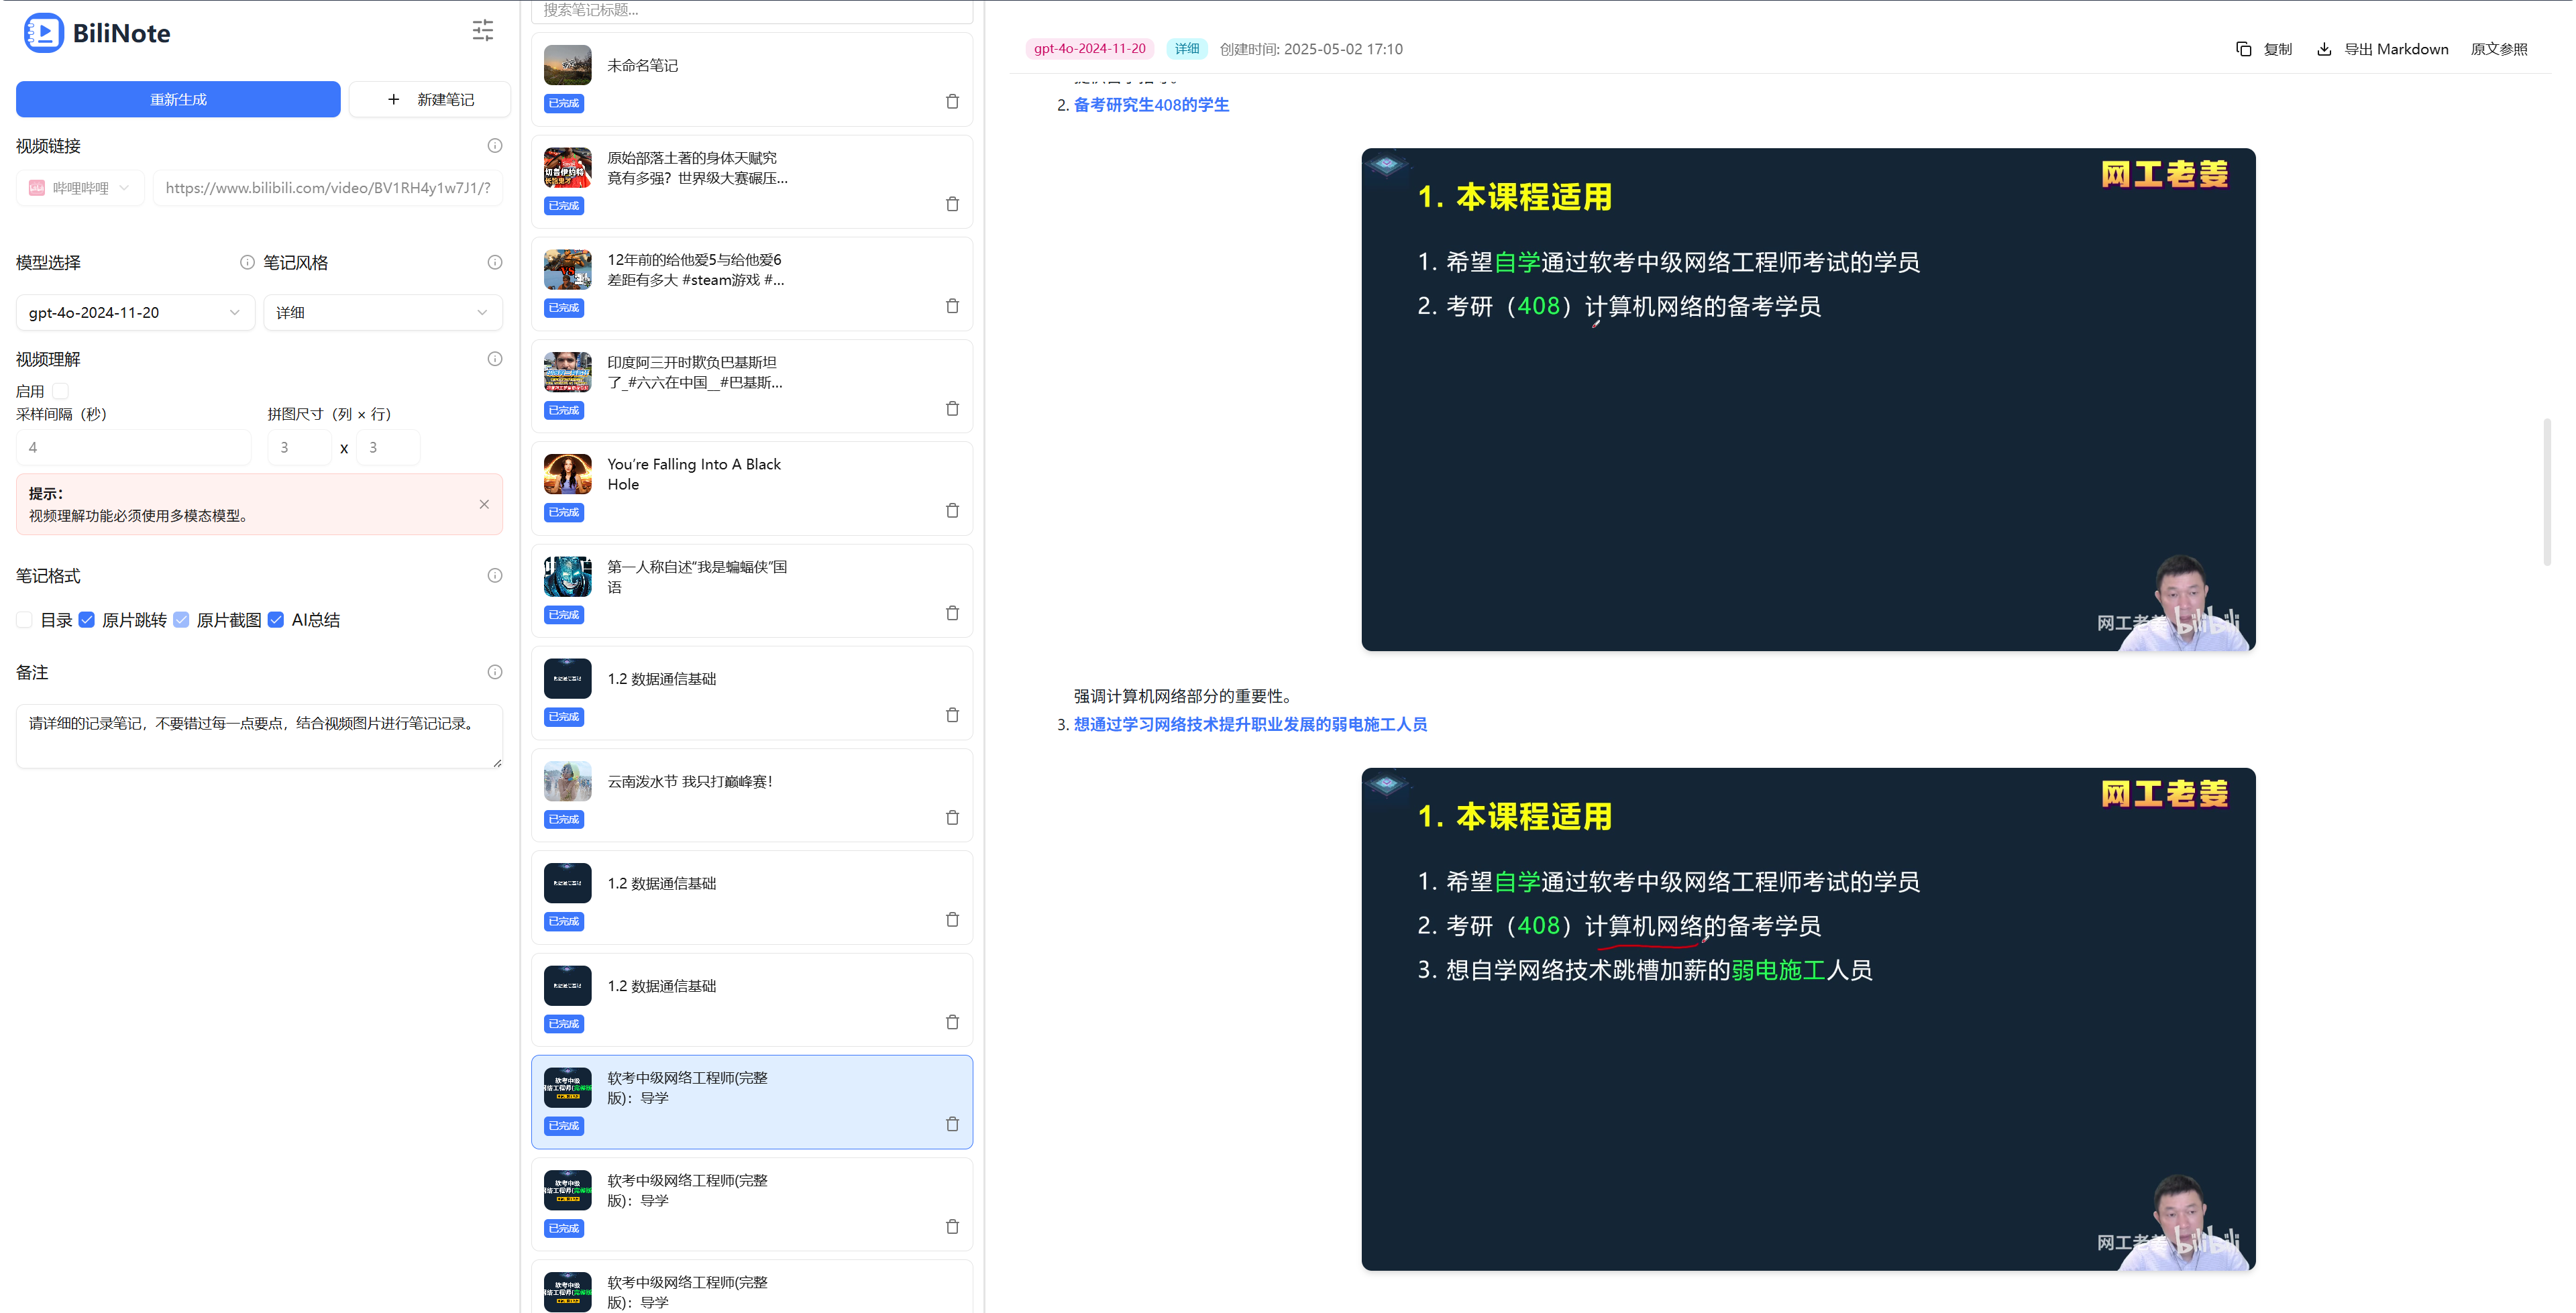
Task: Enable the 启用 toggle under 视频理解
Action: click(60, 391)
